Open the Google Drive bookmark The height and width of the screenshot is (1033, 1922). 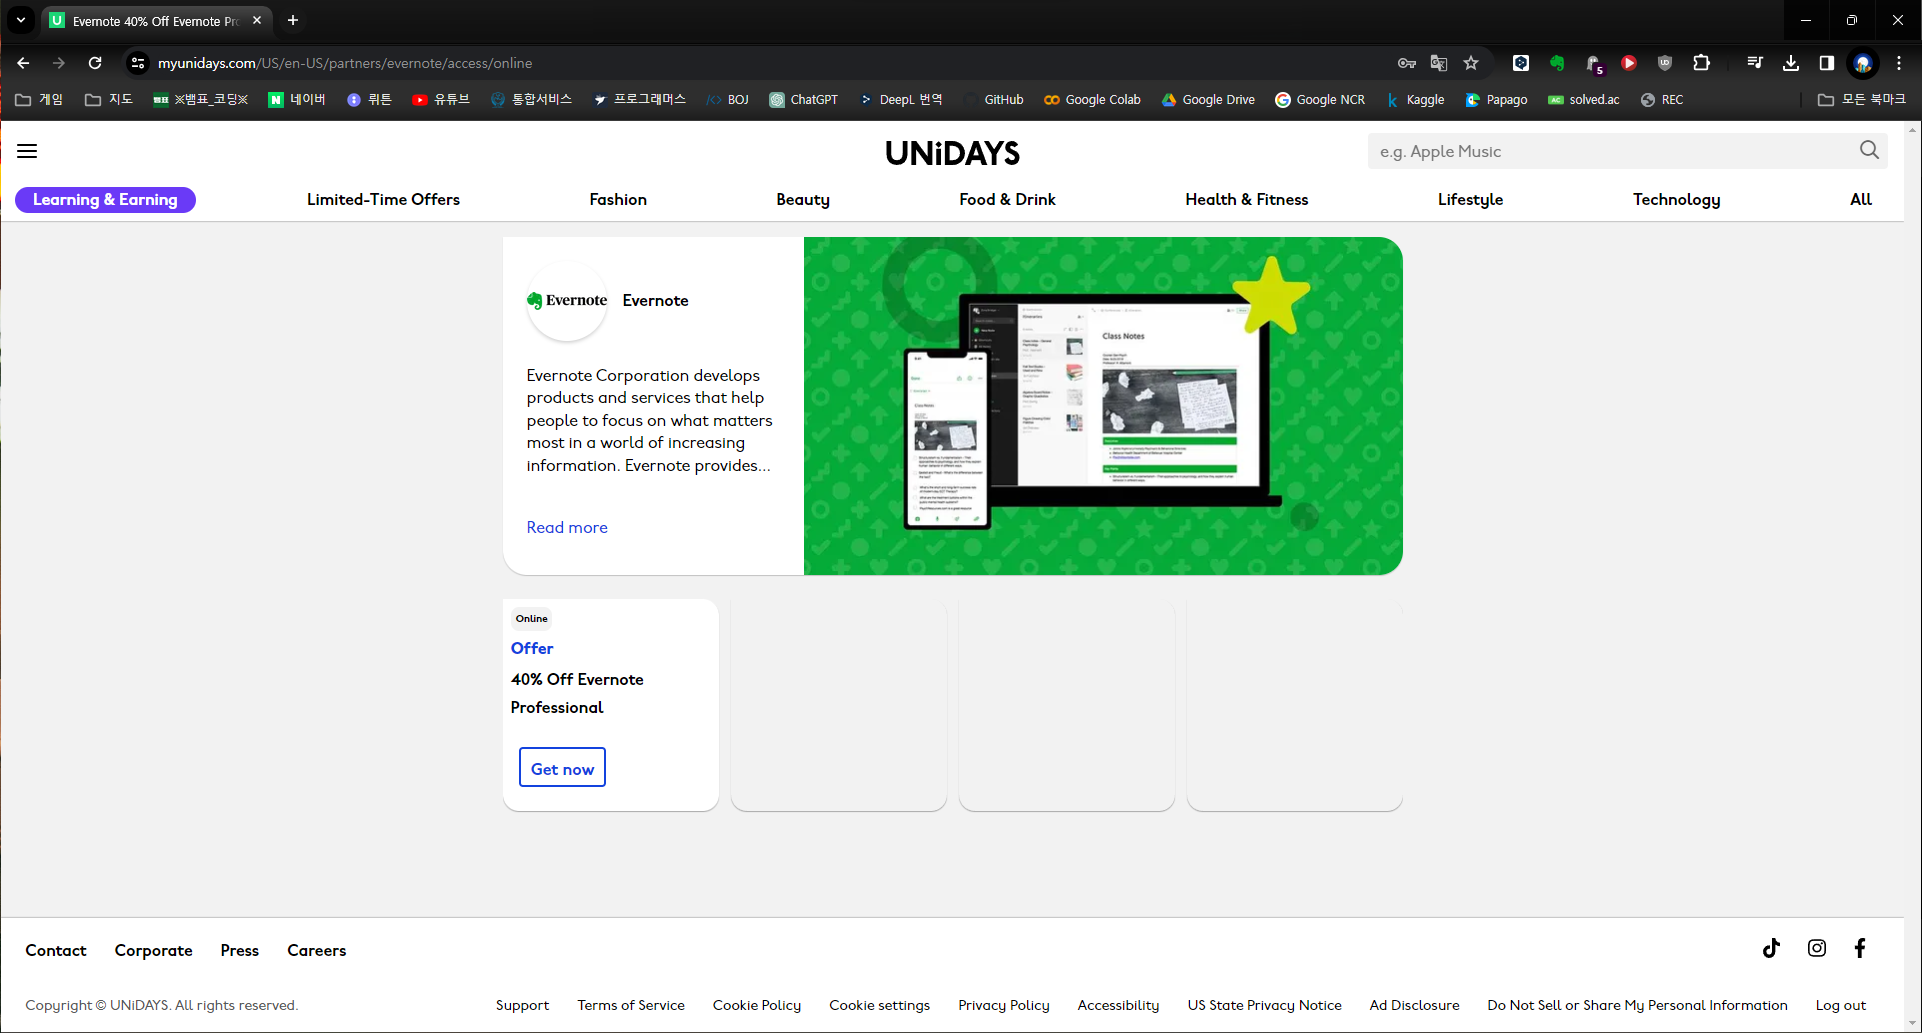pyautogui.click(x=1208, y=99)
